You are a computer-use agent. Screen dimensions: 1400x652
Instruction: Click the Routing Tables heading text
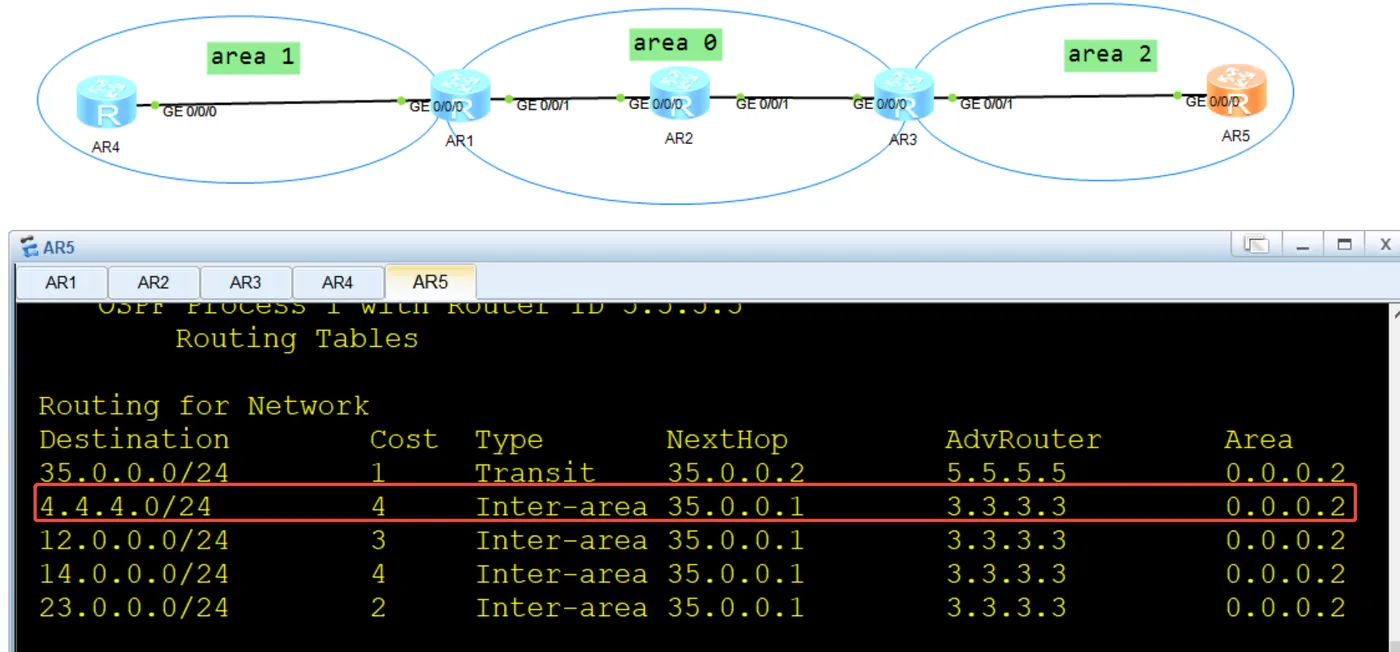[297, 339]
